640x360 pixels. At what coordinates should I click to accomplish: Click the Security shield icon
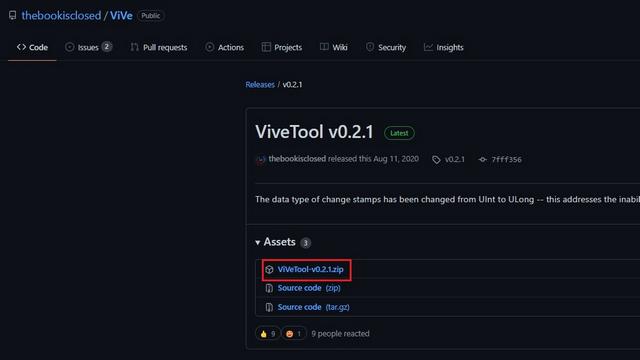370,47
